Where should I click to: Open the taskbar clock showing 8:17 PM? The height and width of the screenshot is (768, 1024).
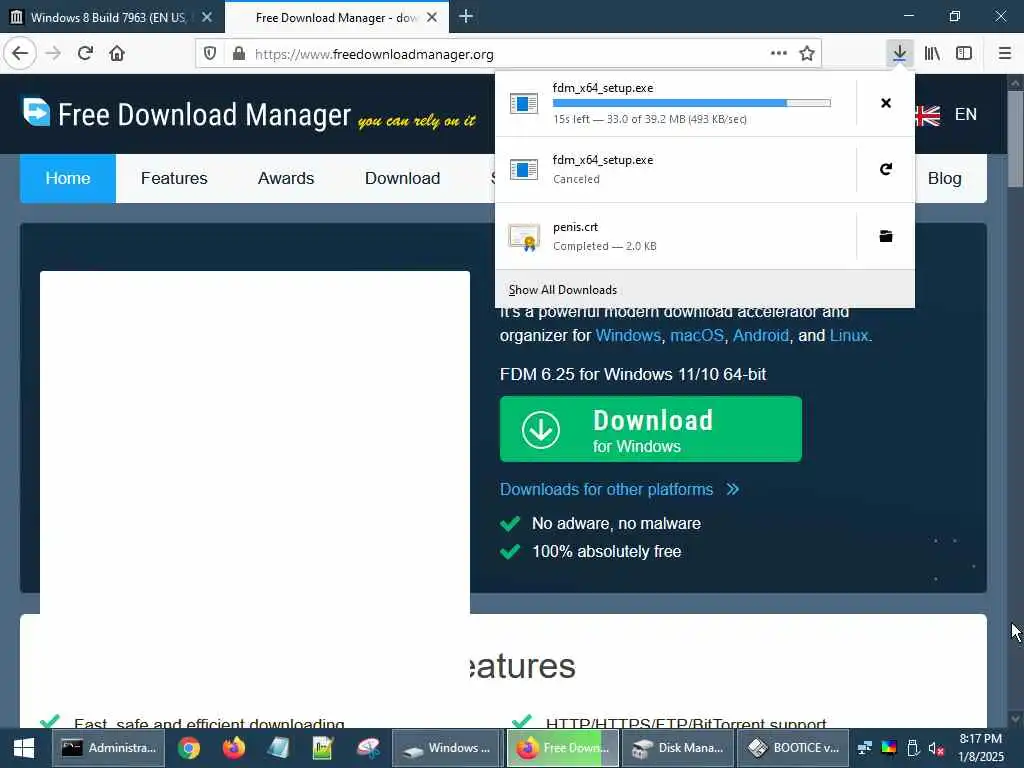pos(981,748)
